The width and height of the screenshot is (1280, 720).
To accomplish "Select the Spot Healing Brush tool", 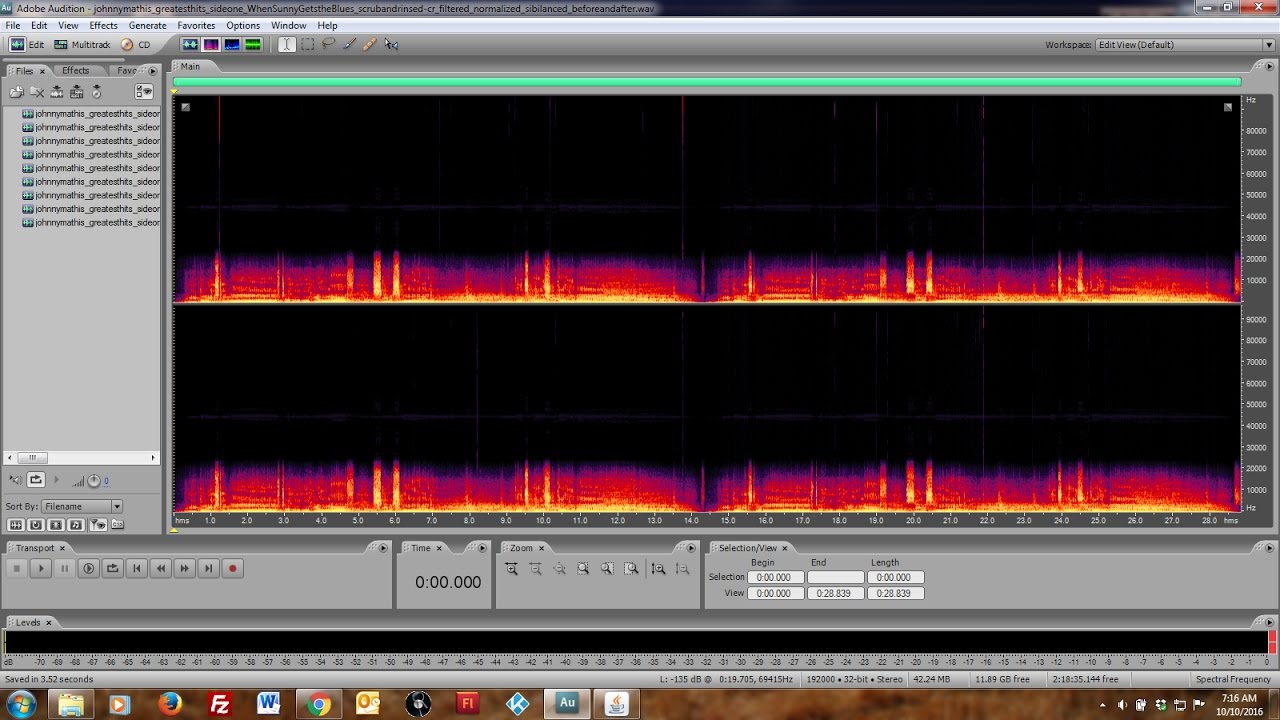I will coord(370,45).
